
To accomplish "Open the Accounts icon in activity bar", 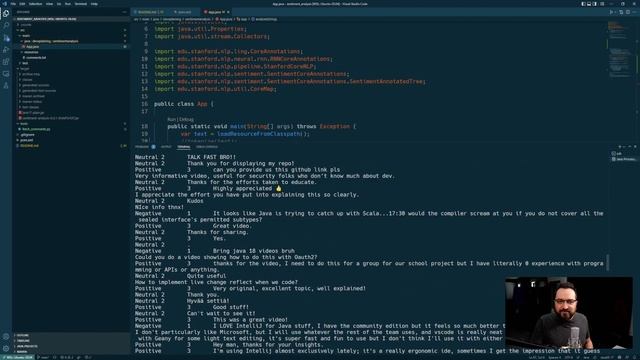I will (6, 337).
